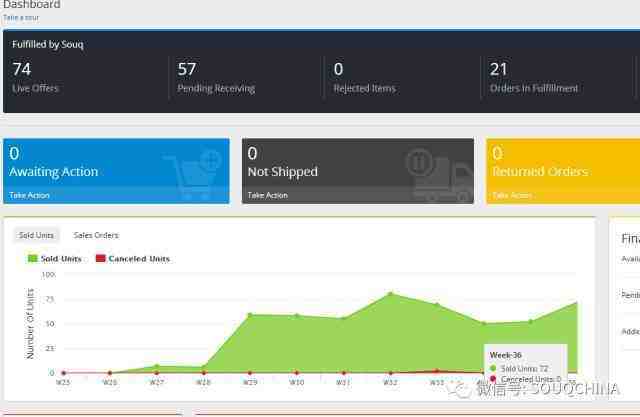
Task: Open the 57 Pending Receiving stat
Action: 216,78
